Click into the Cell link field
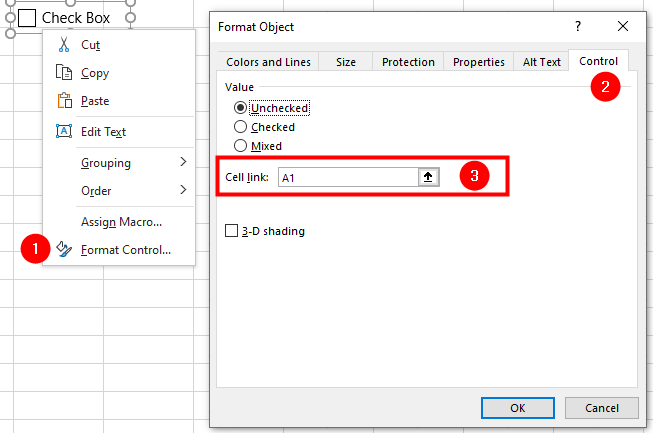653x433 pixels. (348, 177)
